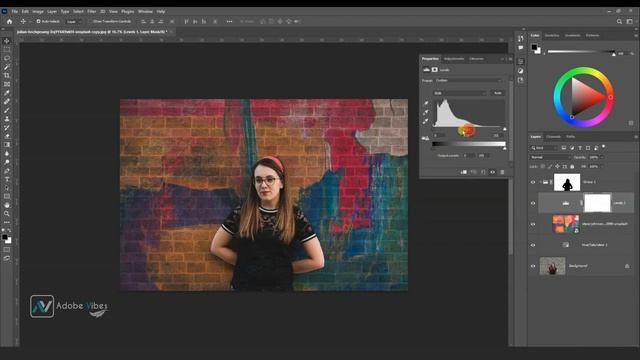Image resolution: width=640 pixels, height=360 pixels.
Task: Click the clip to layer icon in Properties
Action: click(464, 172)
